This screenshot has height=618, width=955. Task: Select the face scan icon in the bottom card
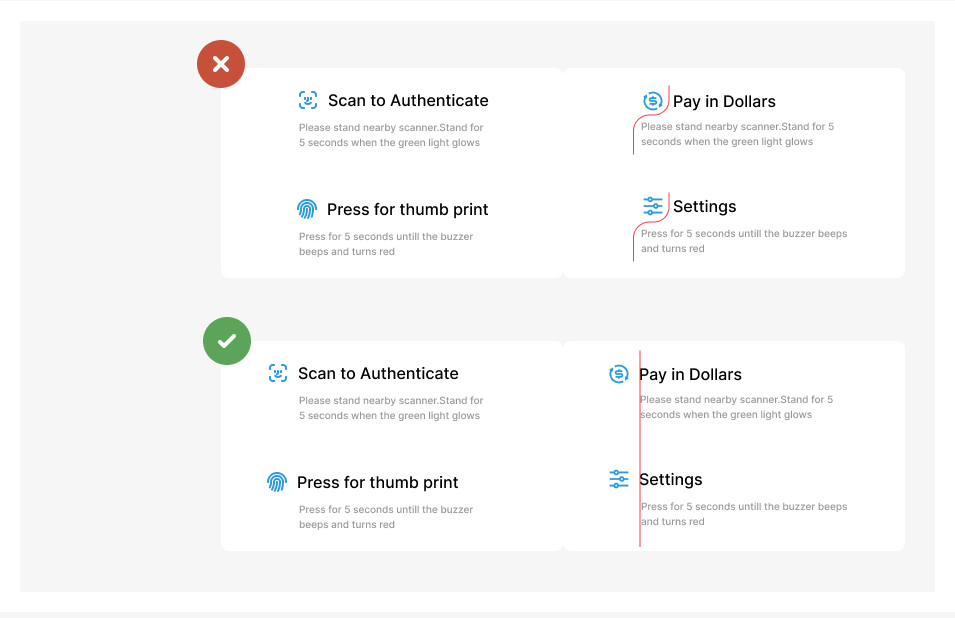[277, 373]
